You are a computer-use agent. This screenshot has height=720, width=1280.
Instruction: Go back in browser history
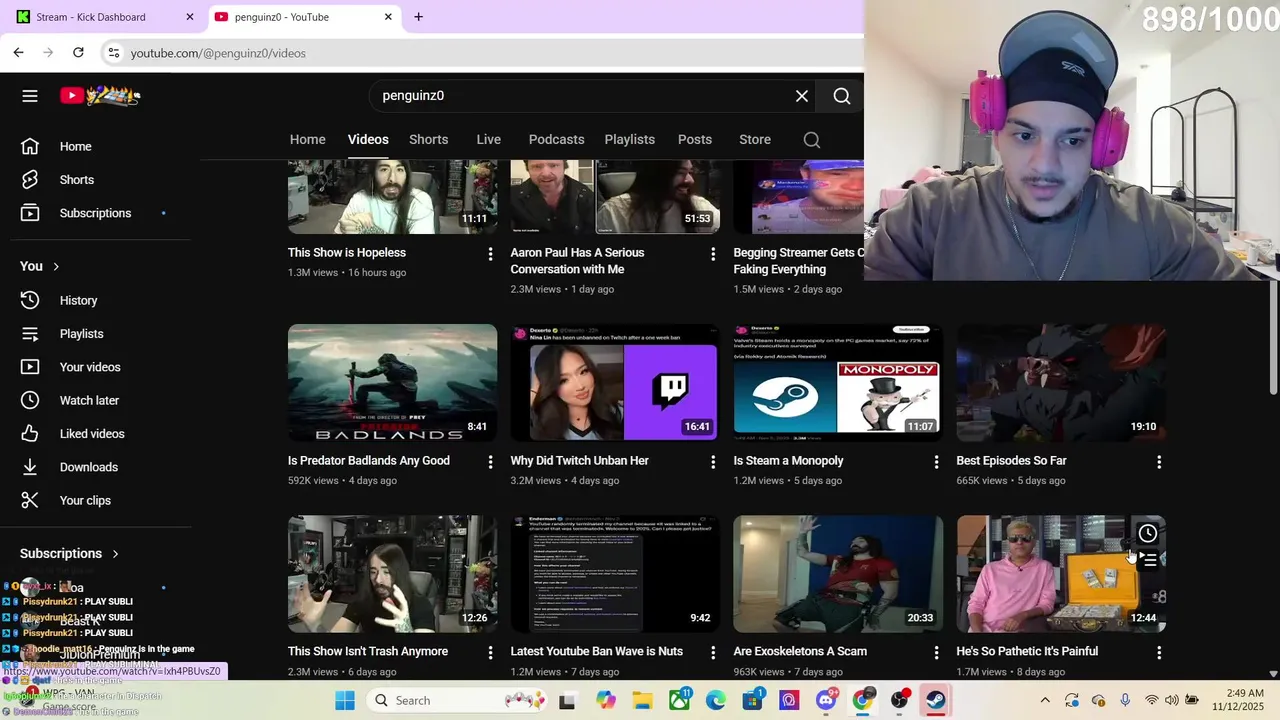pyautogui.click(x=19, y=52)
